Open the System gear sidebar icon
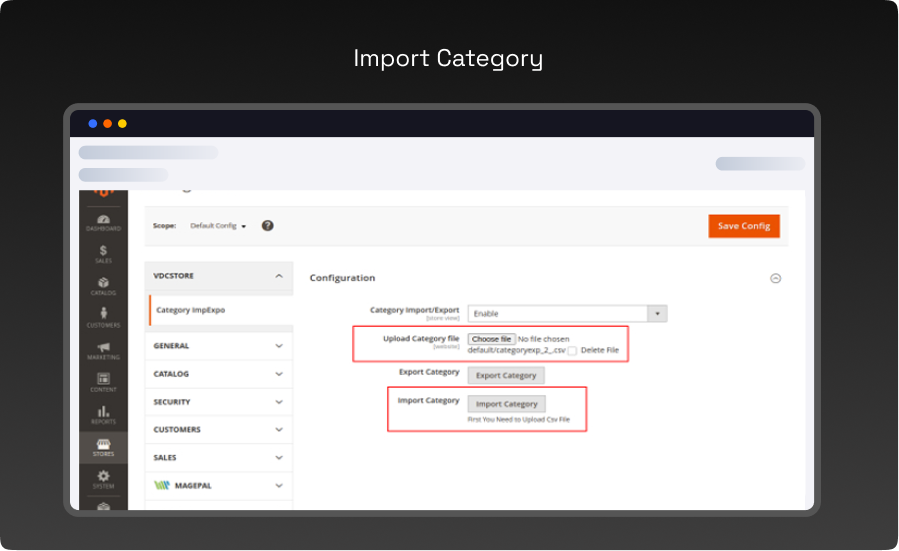The height and width of the screenshot is (551, 899). (x=103, y=479)
